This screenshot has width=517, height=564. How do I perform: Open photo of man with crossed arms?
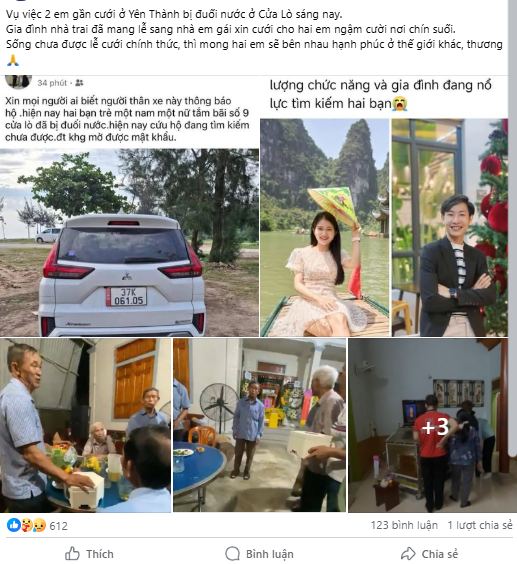(450, 227)
